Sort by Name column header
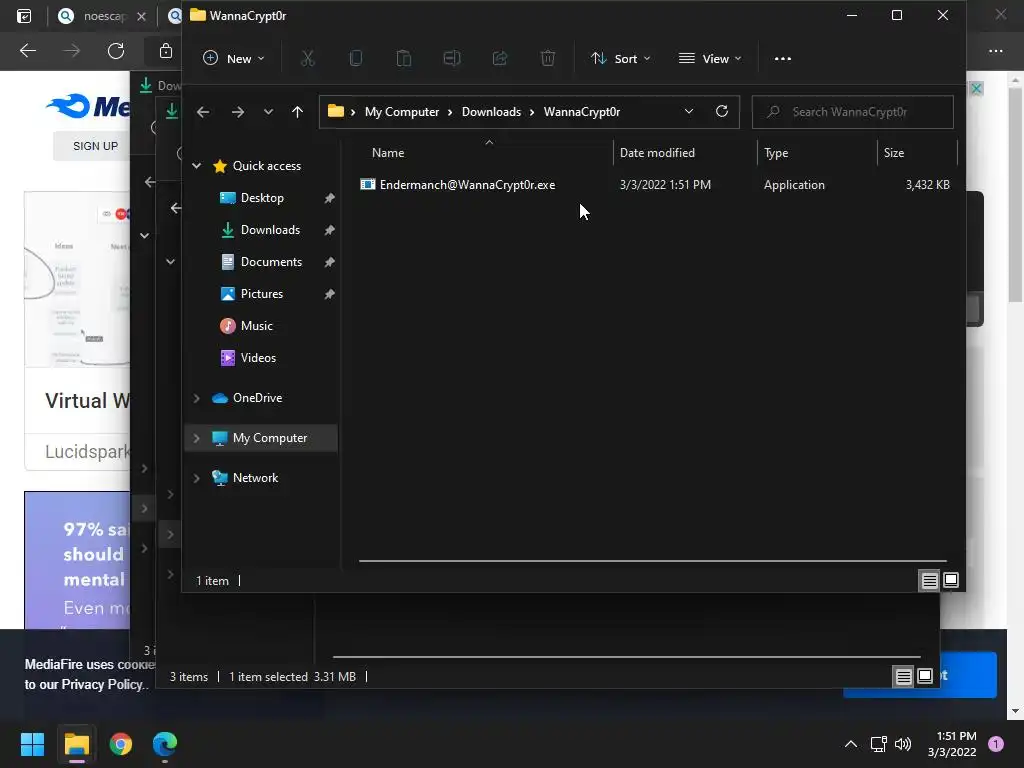Viewport: 1024px width, 768px height. pos(388,153)
